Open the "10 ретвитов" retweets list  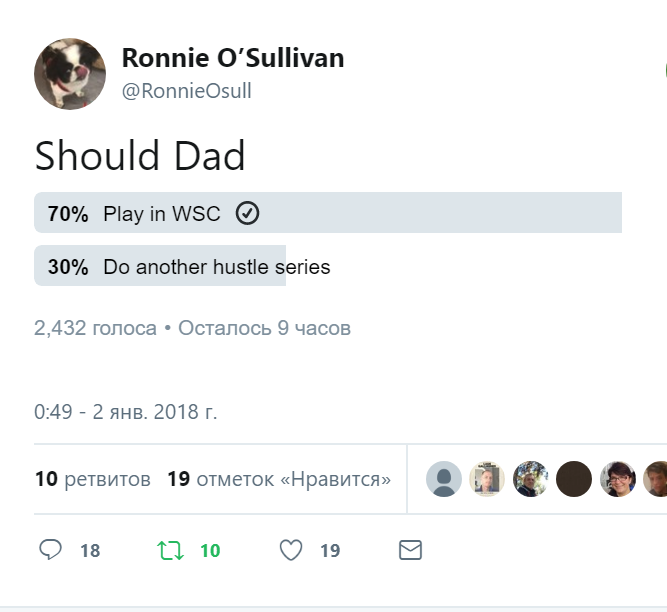[92, 479]
